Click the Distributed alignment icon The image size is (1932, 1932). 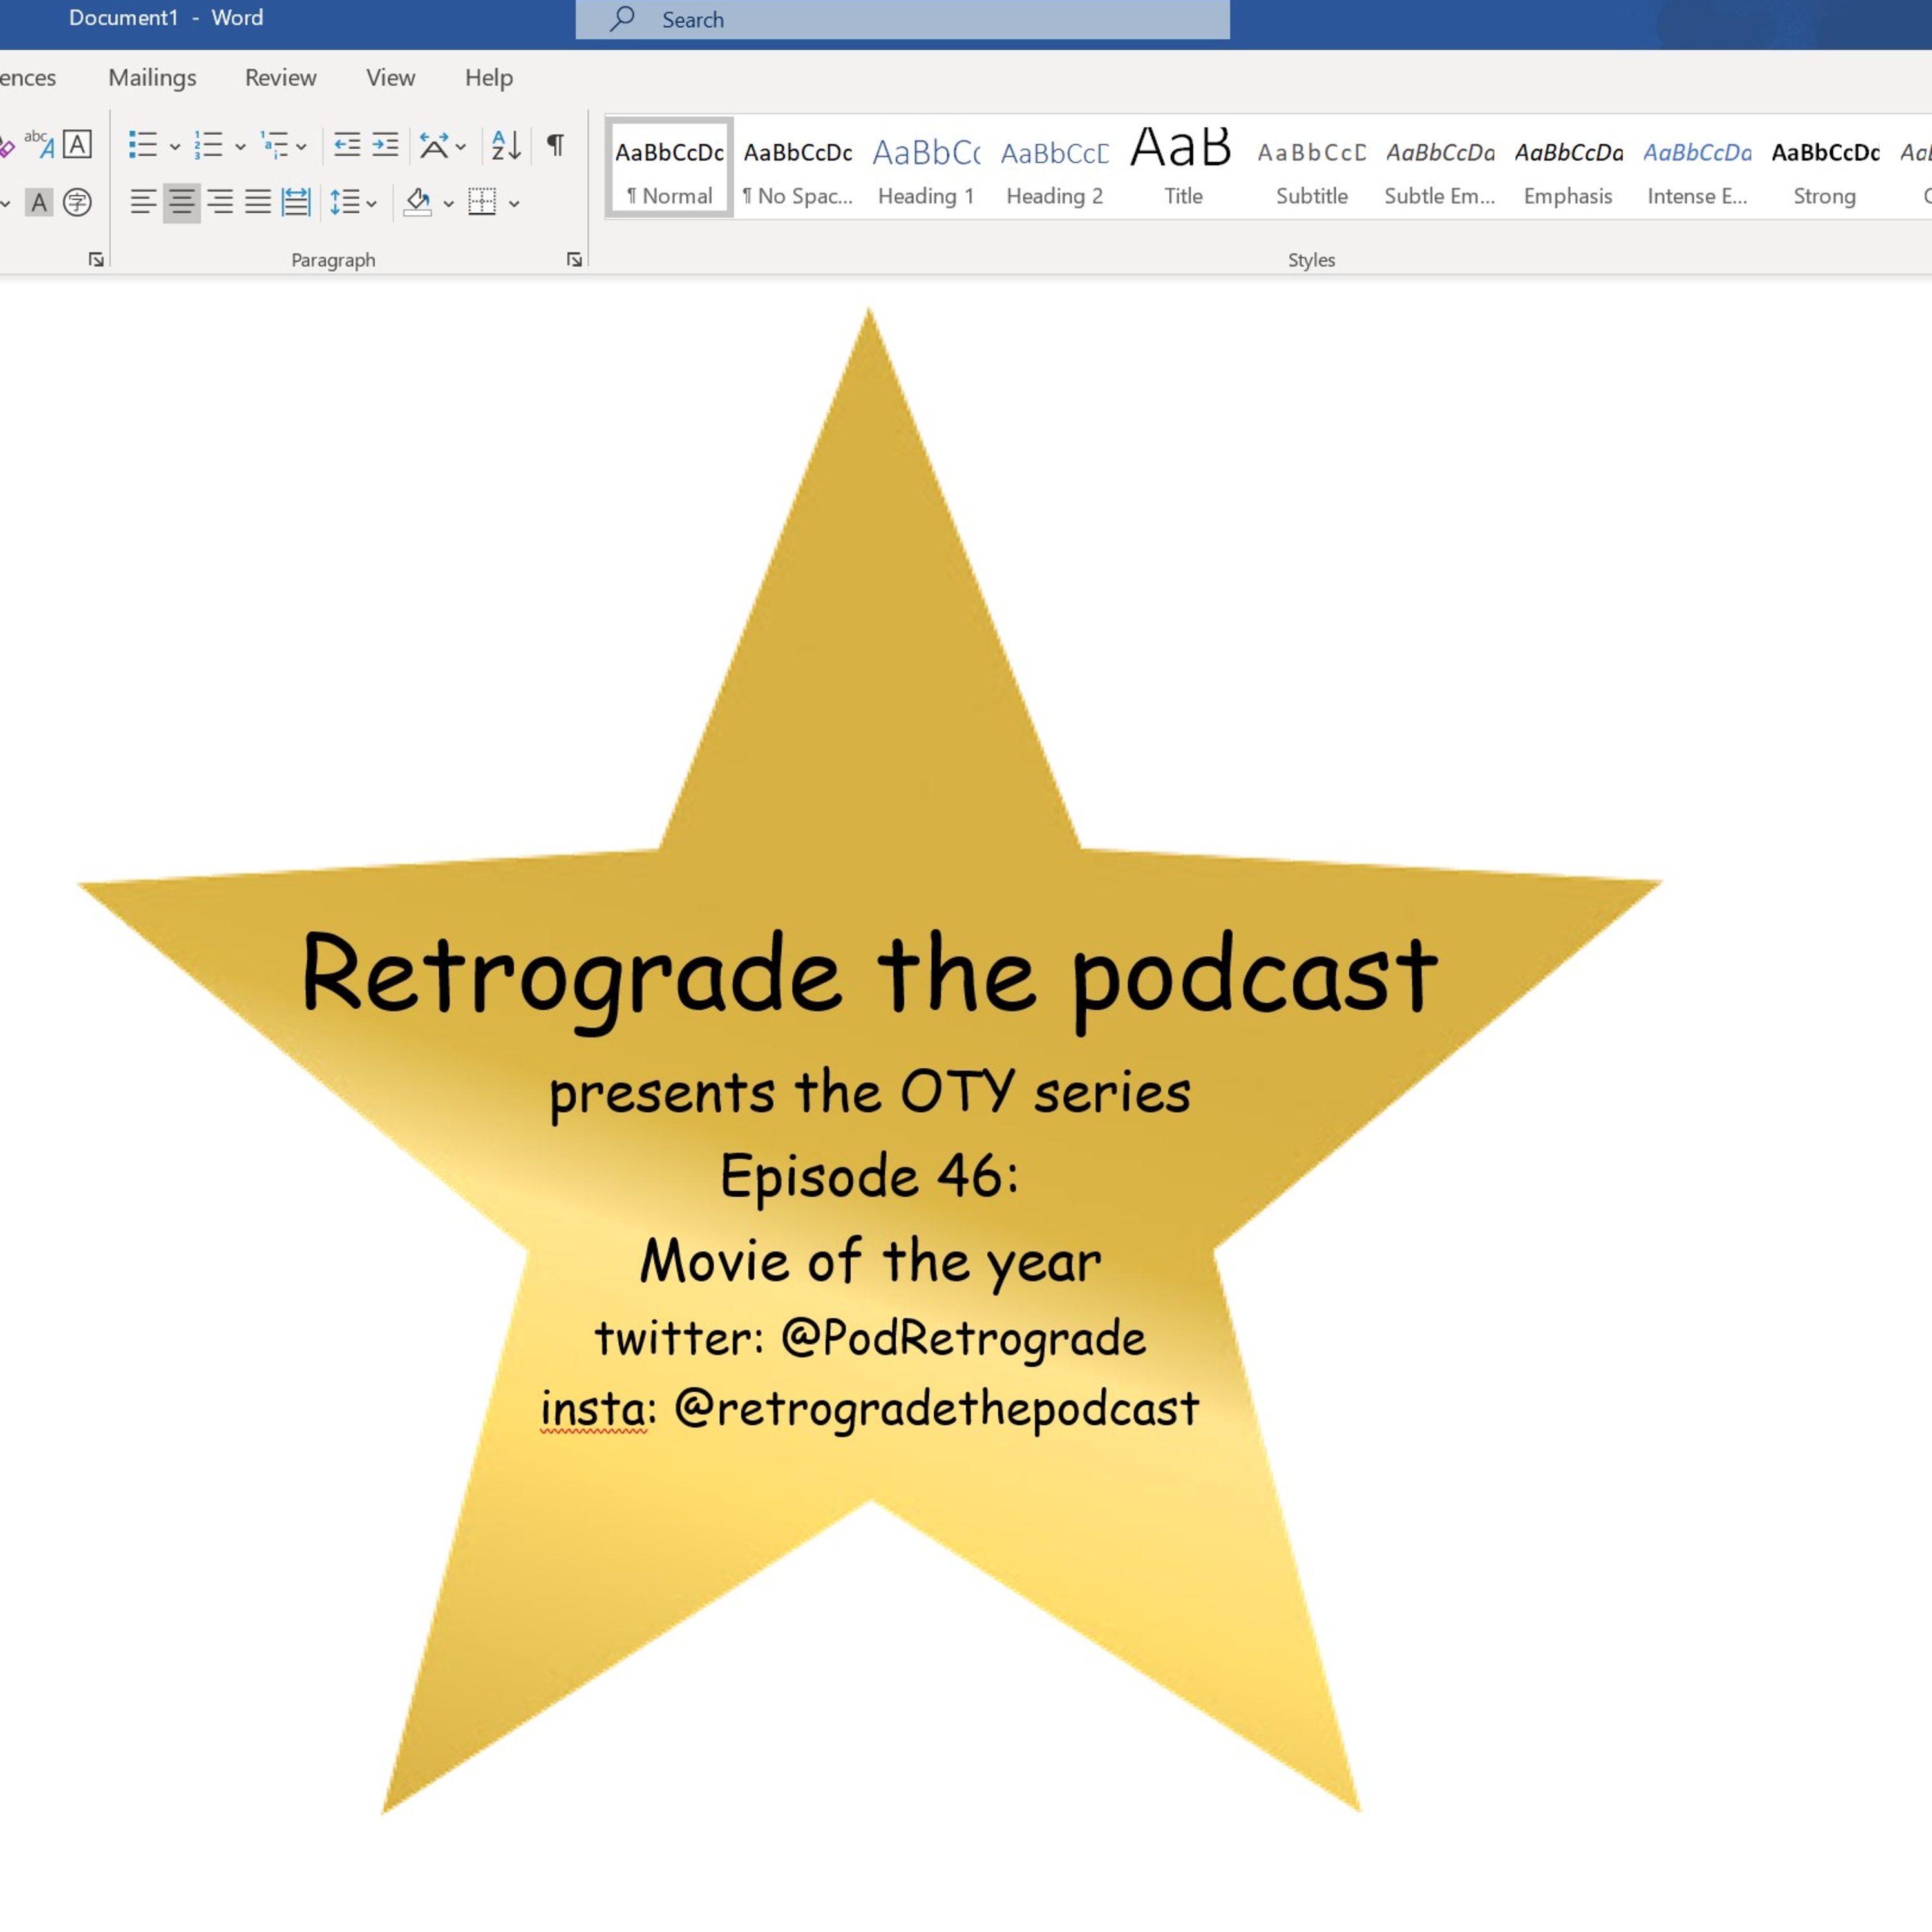(296, 203)
